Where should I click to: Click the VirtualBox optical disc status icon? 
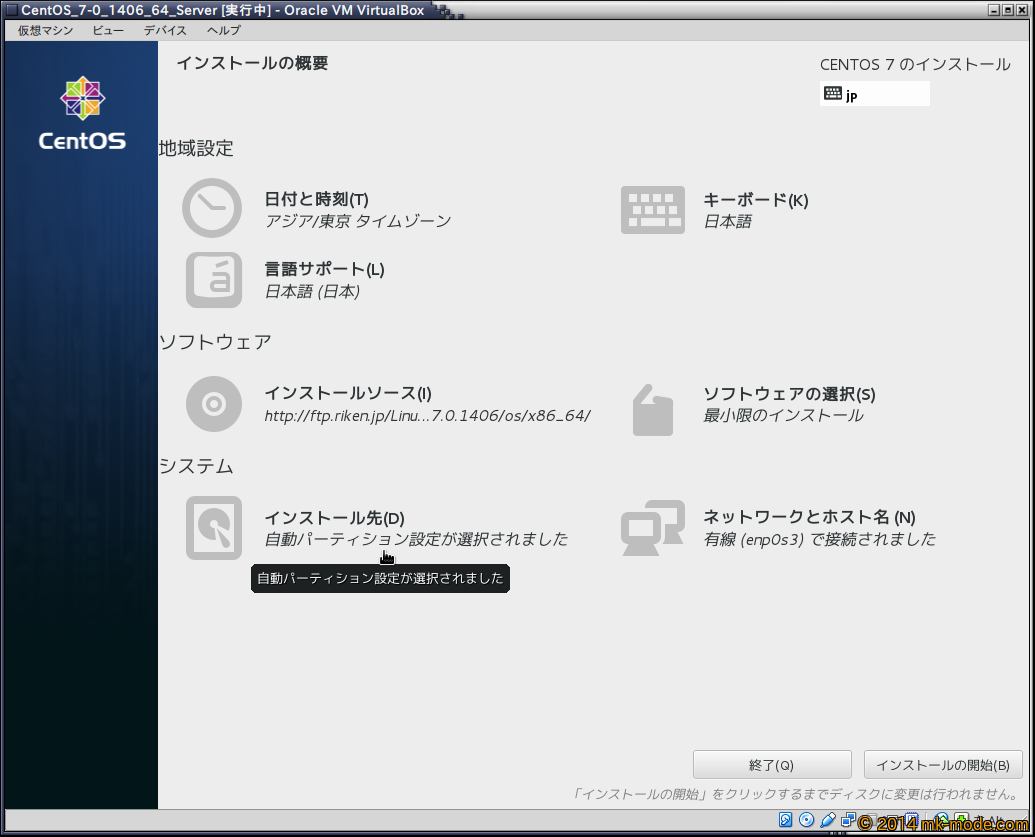click(807, 821)
